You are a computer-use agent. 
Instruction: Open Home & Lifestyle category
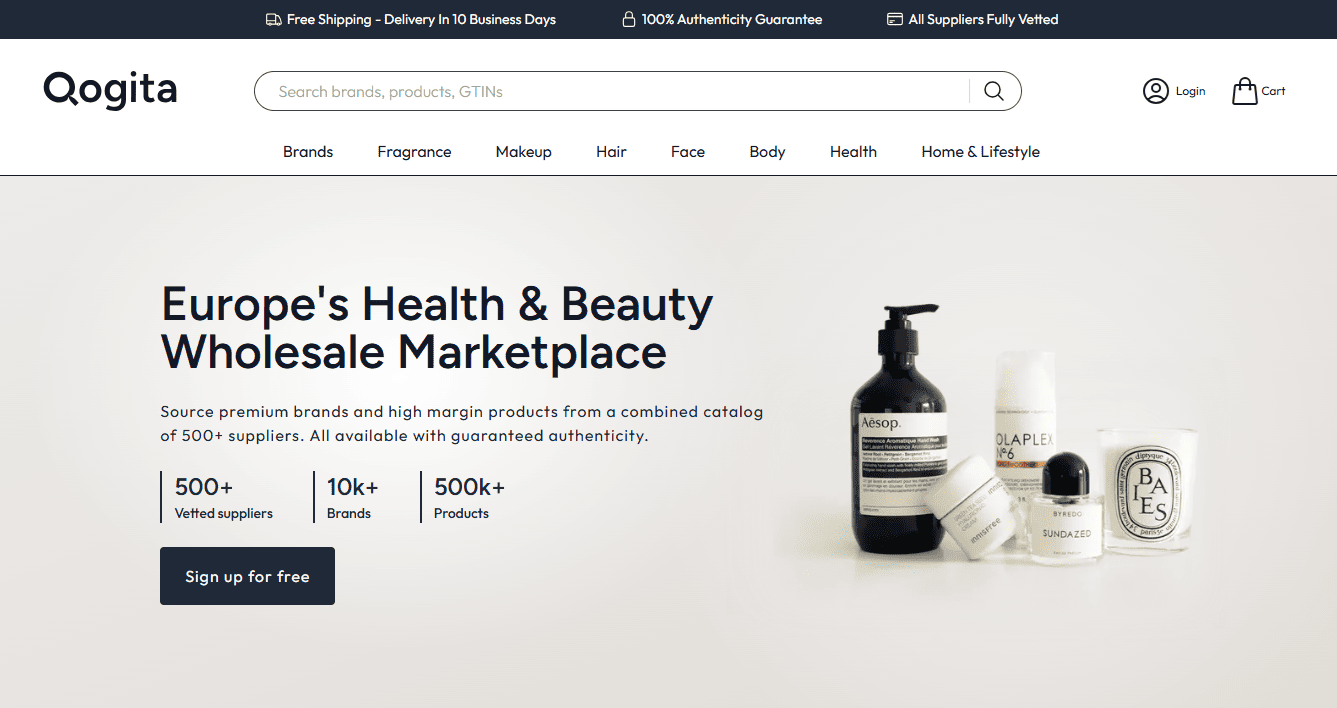980,152
